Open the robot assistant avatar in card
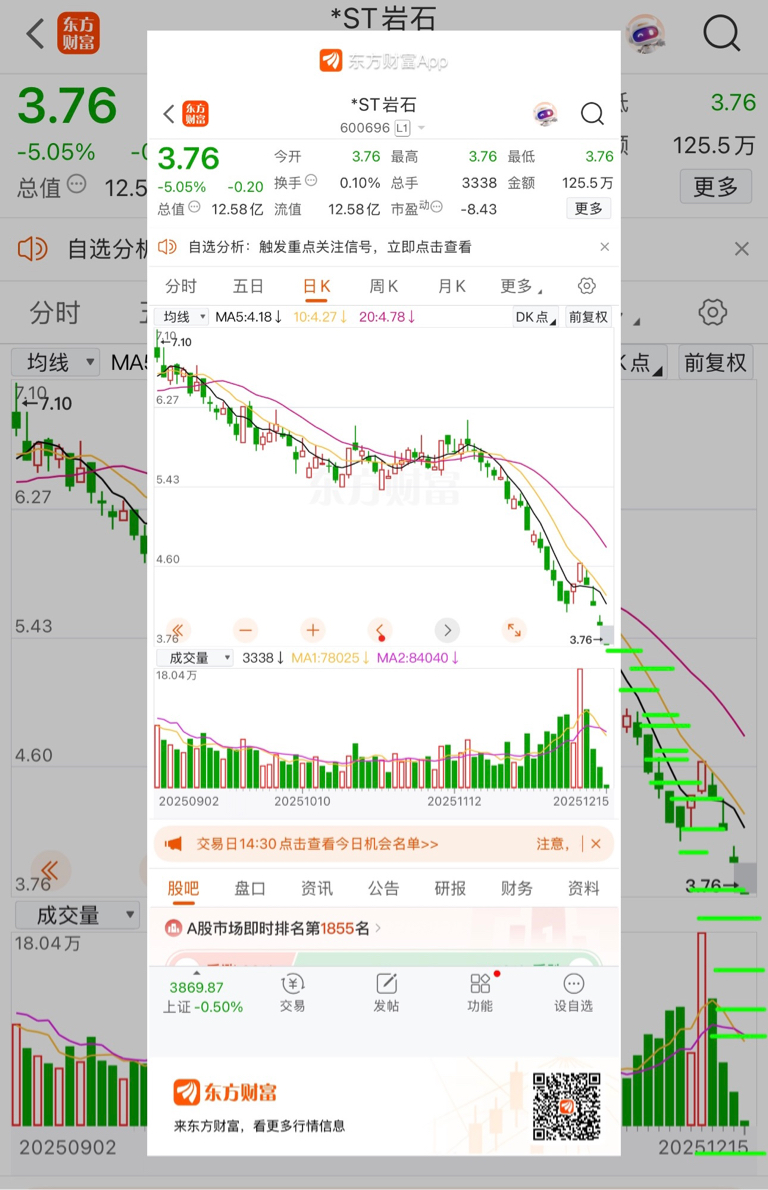This screenshot has height=1190, width=768. (x=546, y=114)
